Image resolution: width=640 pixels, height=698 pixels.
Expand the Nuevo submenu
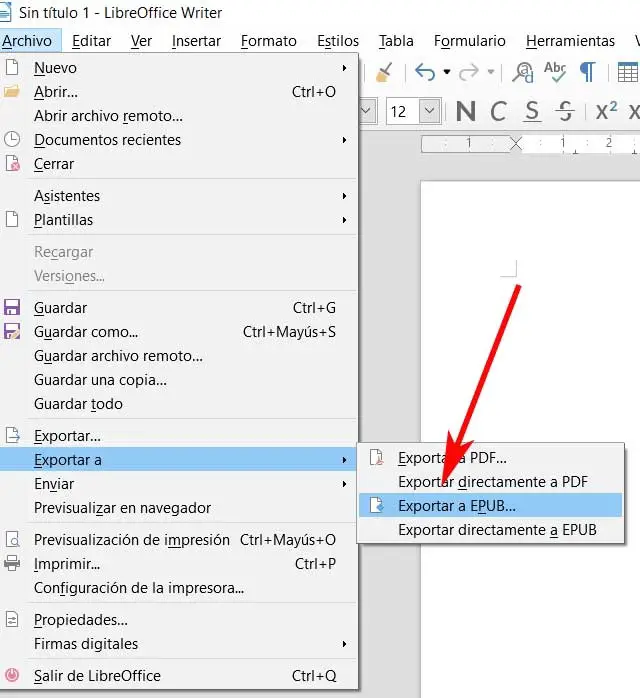(x=179, y=68)
